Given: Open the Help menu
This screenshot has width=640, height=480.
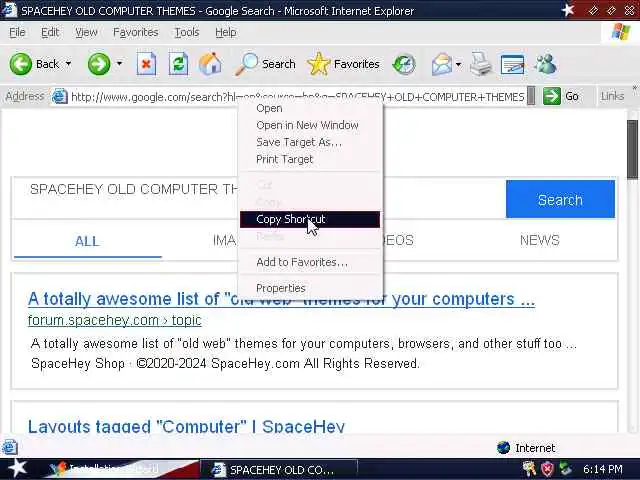Looking at the screenshot, I should 226,32.
